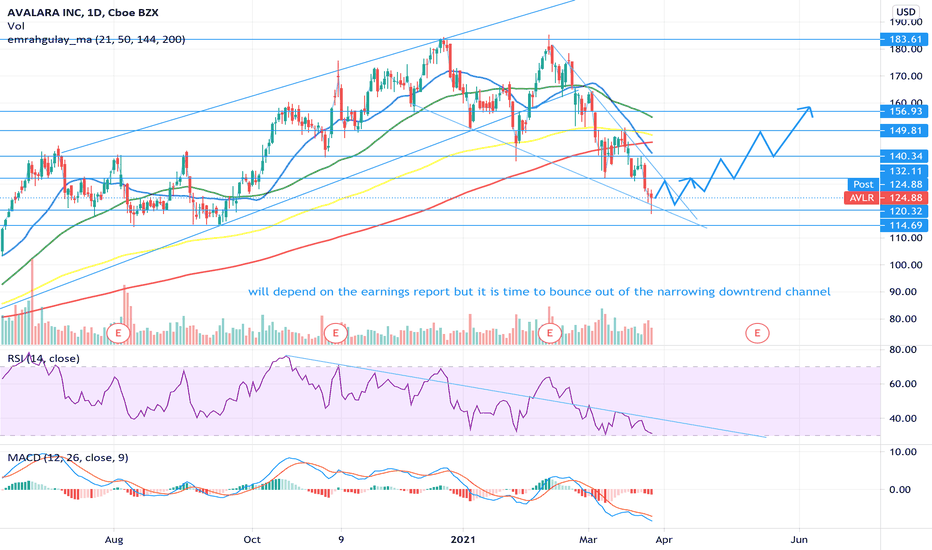Click the 120.32 price level tag
The image size is (932, 550).
pyautogui.click(x=905, y=212)
